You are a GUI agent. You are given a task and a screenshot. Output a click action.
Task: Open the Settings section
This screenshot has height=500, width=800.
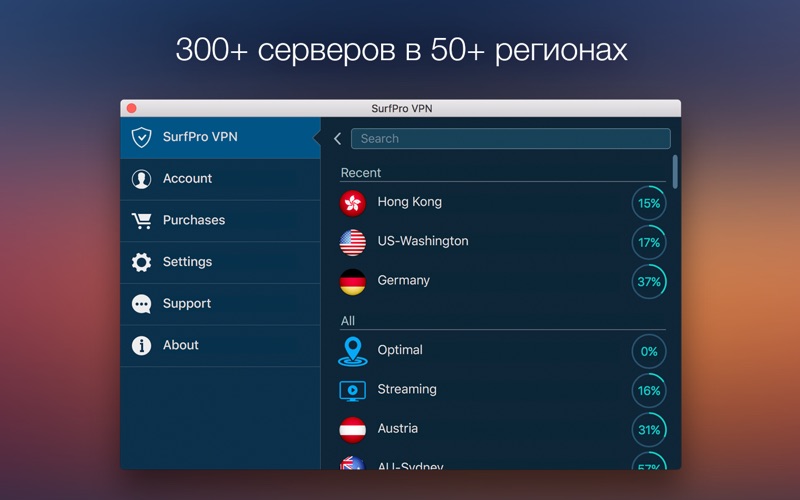220,262
